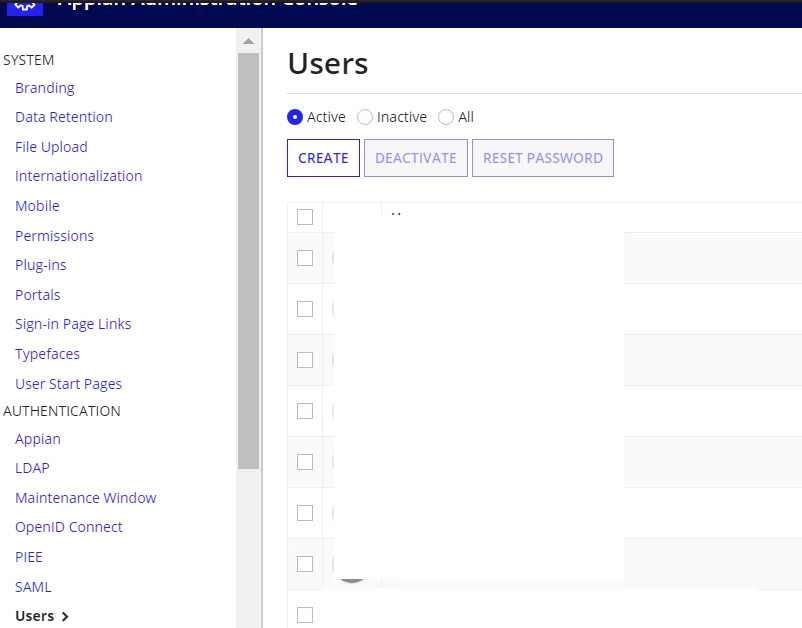The width and height of the screenshot is (802, 628).
Task: Click the sidebar scrollbar thumb
Action: [249, 261]
